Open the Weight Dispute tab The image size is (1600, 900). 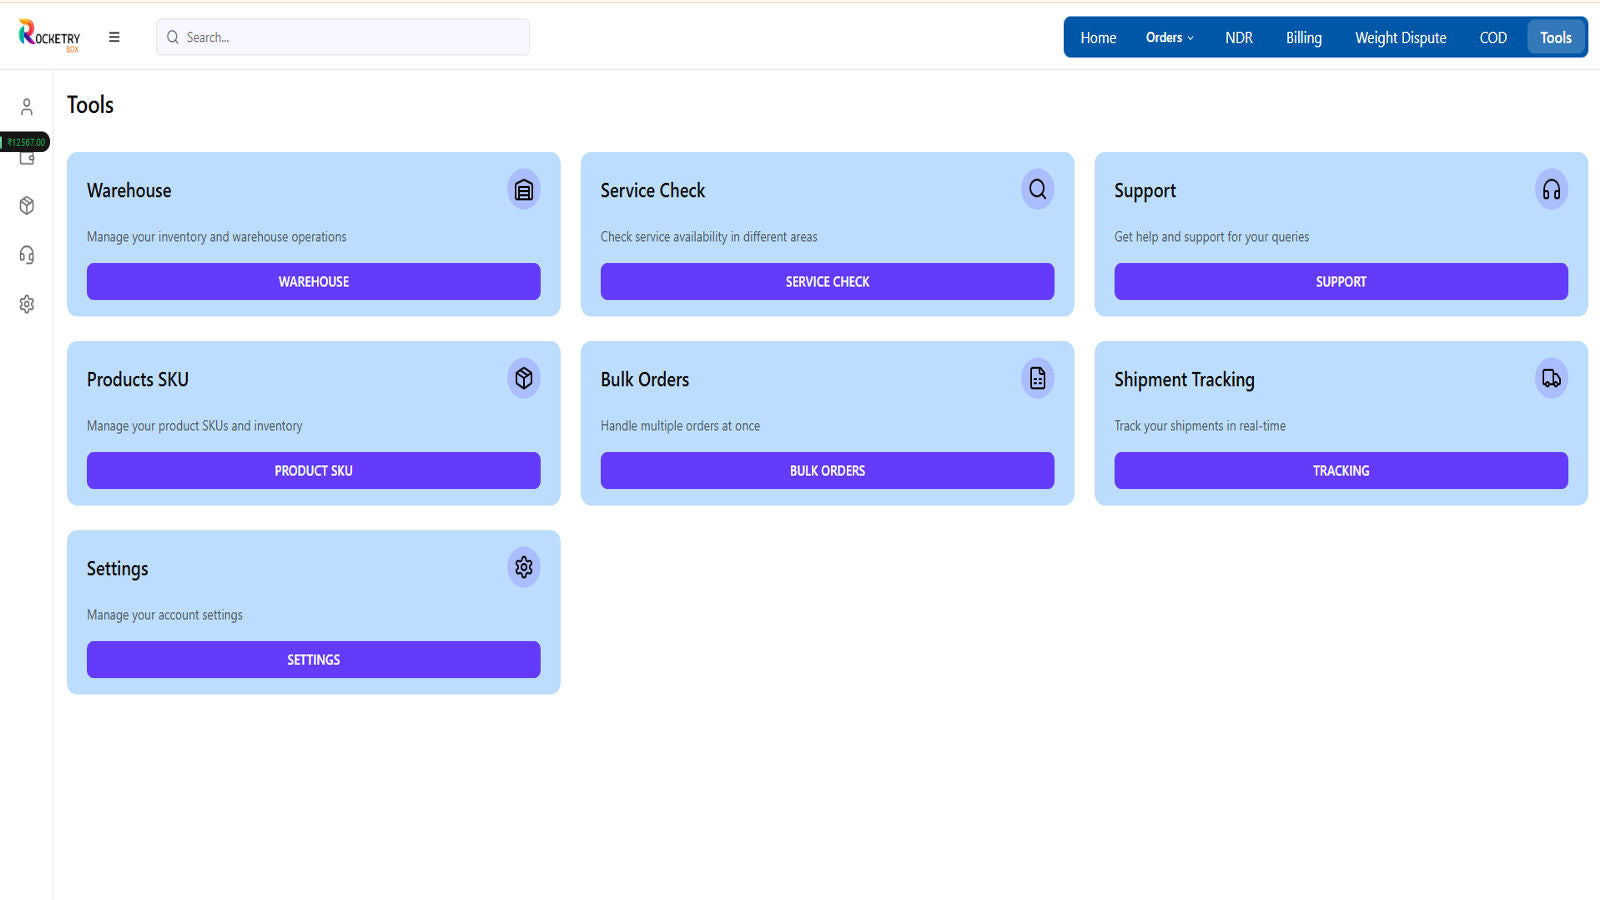pos(1400,38)
